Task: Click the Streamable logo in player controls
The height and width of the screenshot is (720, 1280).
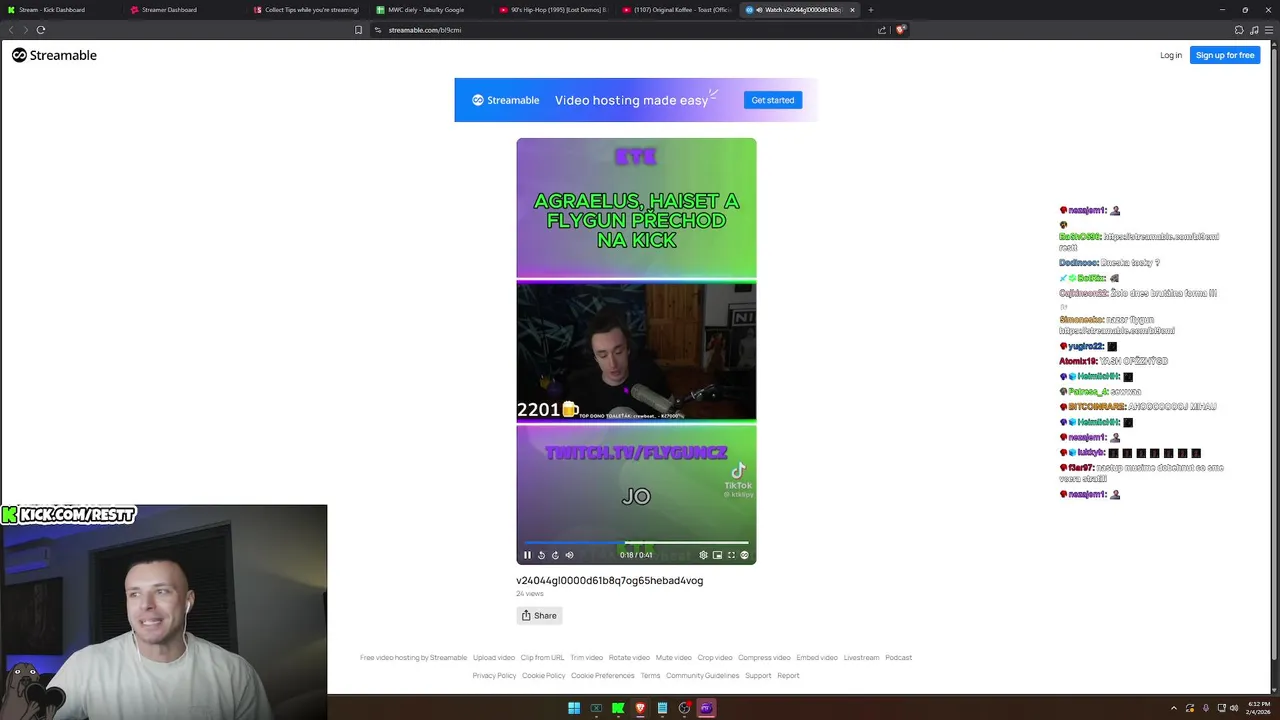Action: point(744,555)
